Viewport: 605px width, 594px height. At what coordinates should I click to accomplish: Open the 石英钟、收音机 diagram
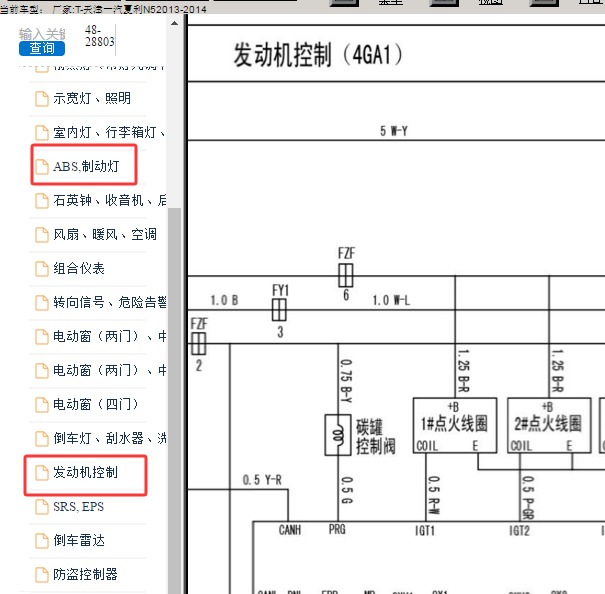point(110,200)
